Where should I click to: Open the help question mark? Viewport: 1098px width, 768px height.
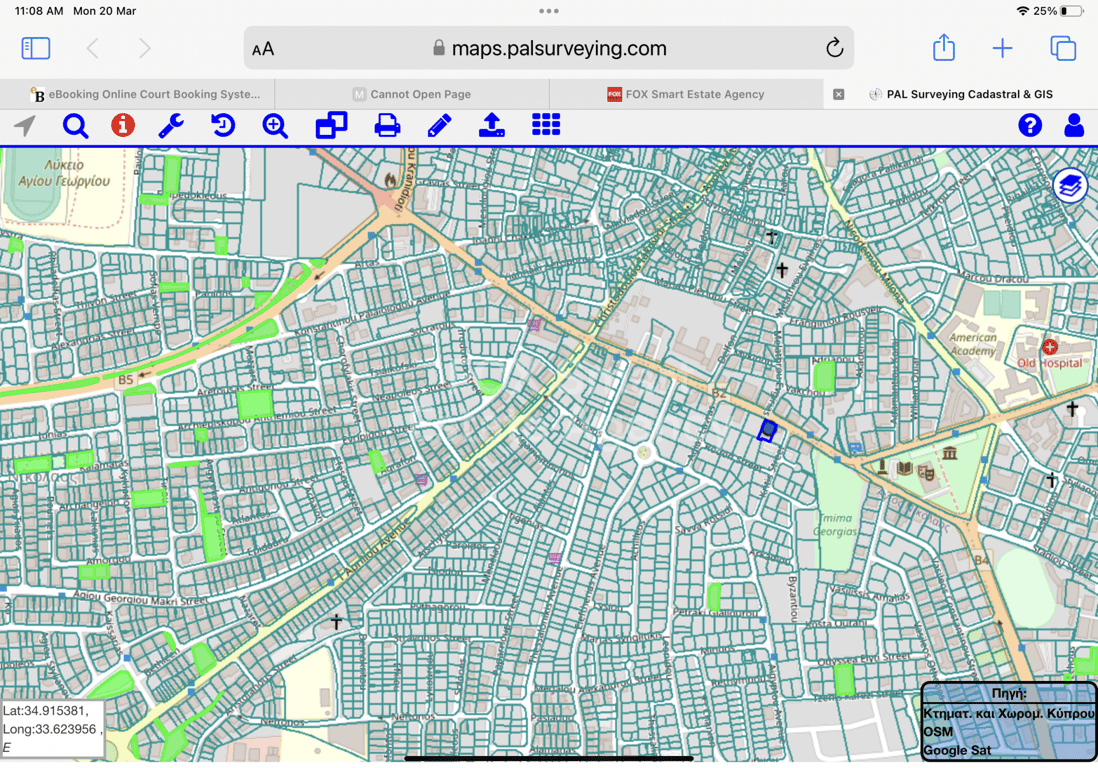1030,125
